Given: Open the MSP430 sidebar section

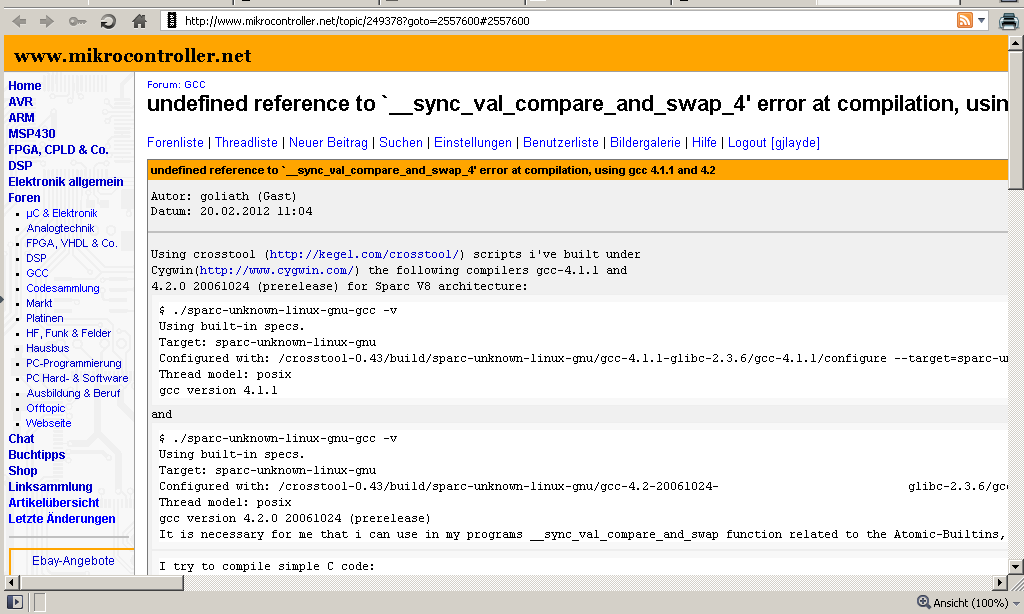Looking at the screenshot, I should [31, 134].
